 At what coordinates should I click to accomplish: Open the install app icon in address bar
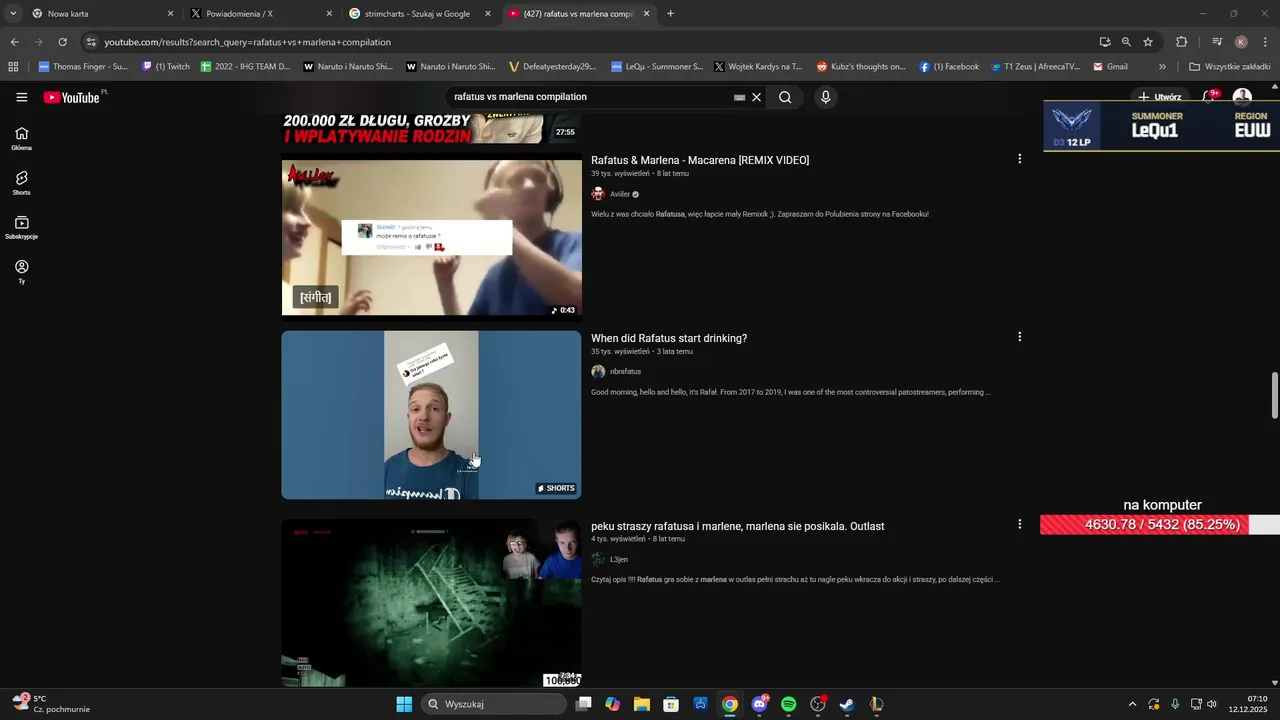click(1105, 42)
